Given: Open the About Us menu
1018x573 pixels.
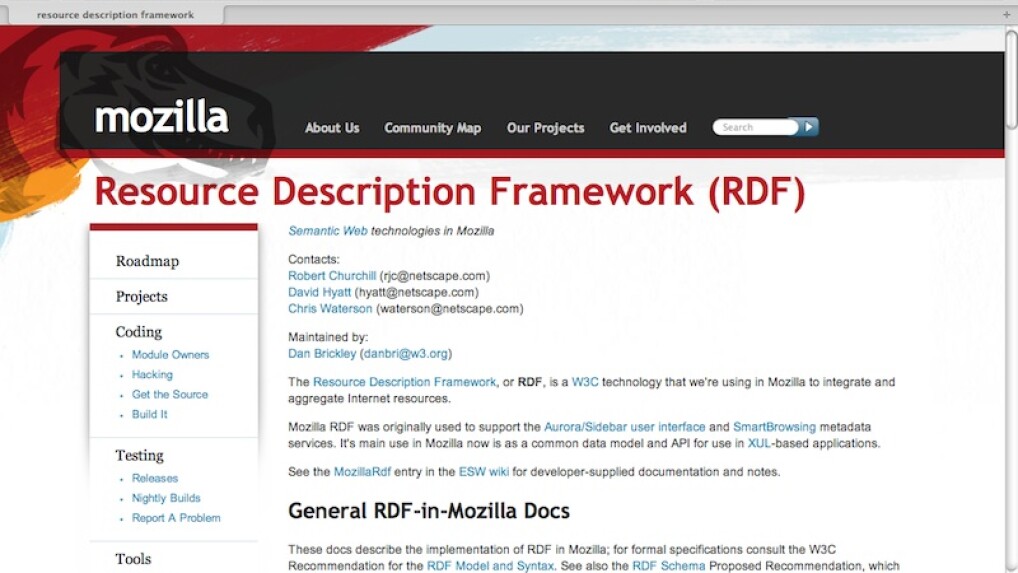Looking at the screenshot, I should pos(332,128).
